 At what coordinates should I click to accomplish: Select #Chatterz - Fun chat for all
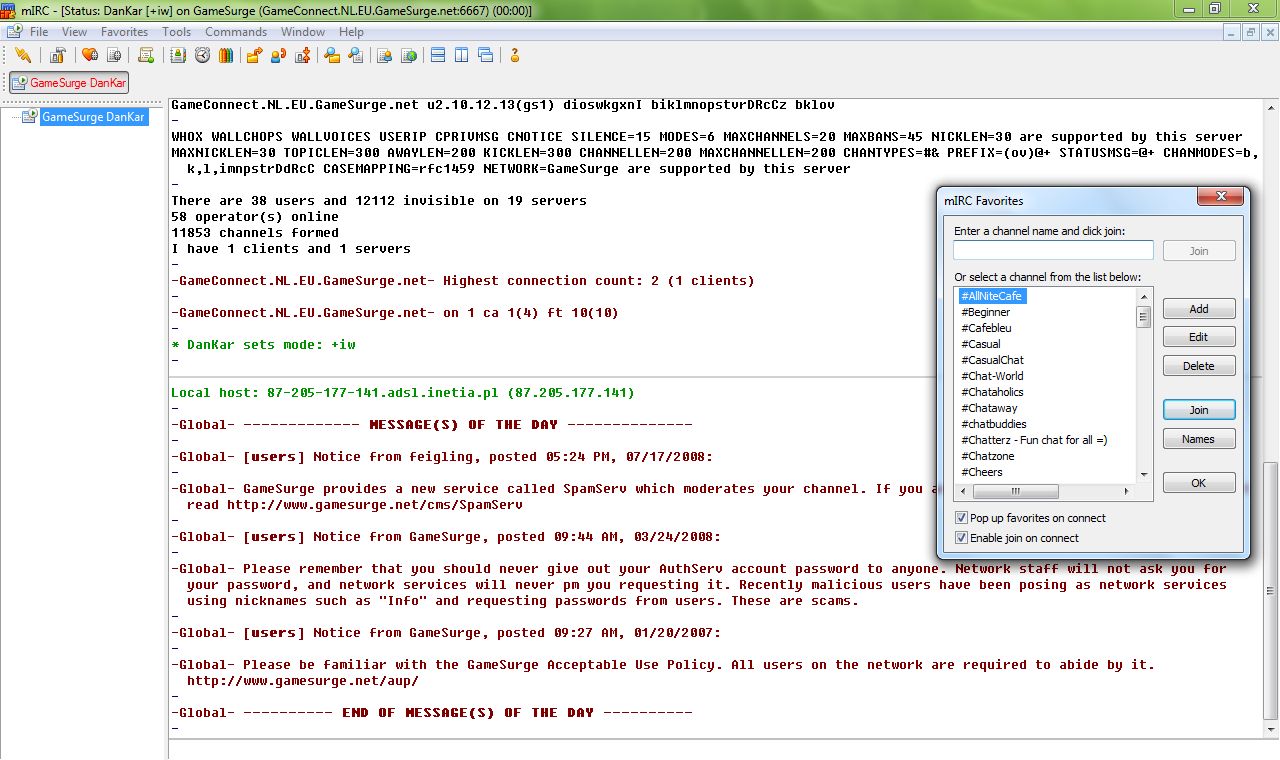pyautogui.click(x=1034, y=440)
